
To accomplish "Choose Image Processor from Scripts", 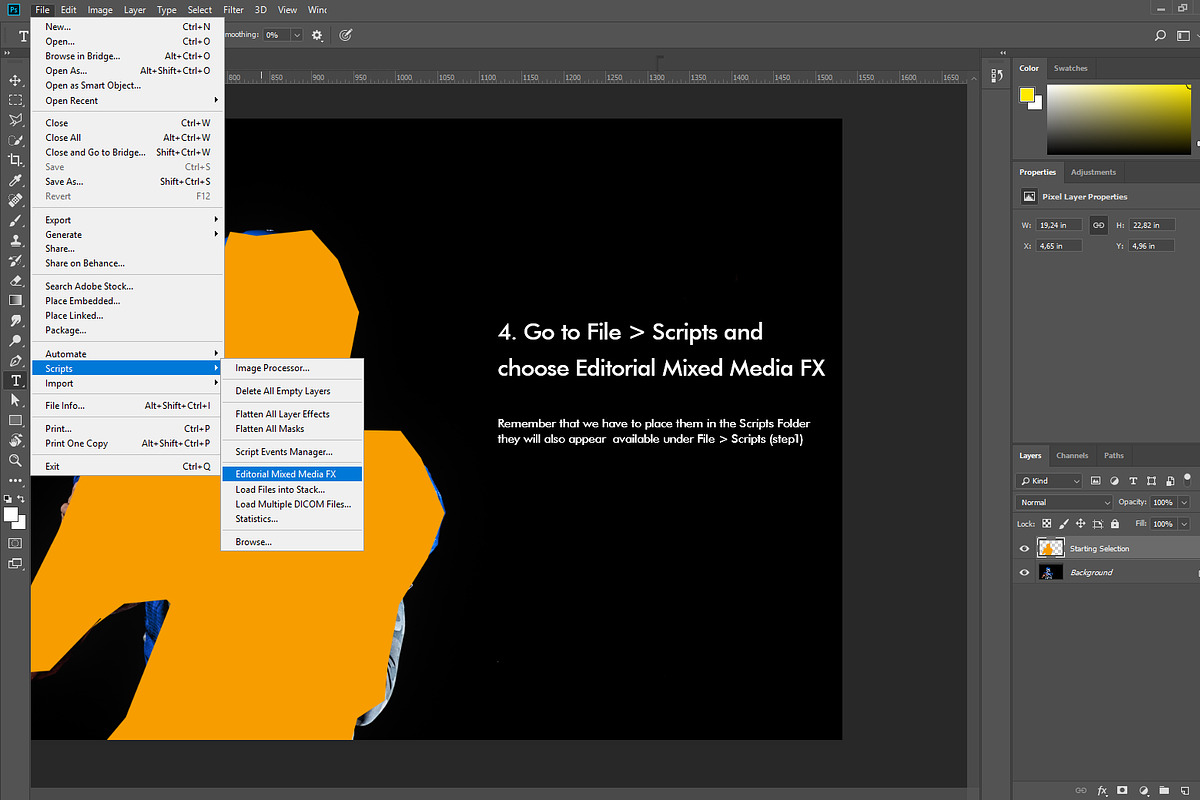I will pyautogui.click(x=292, y=368).
